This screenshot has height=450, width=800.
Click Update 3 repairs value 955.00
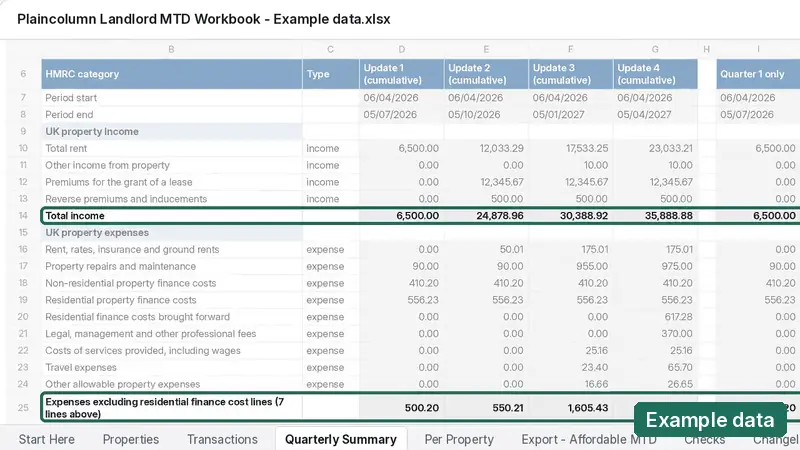click(570, 266)
